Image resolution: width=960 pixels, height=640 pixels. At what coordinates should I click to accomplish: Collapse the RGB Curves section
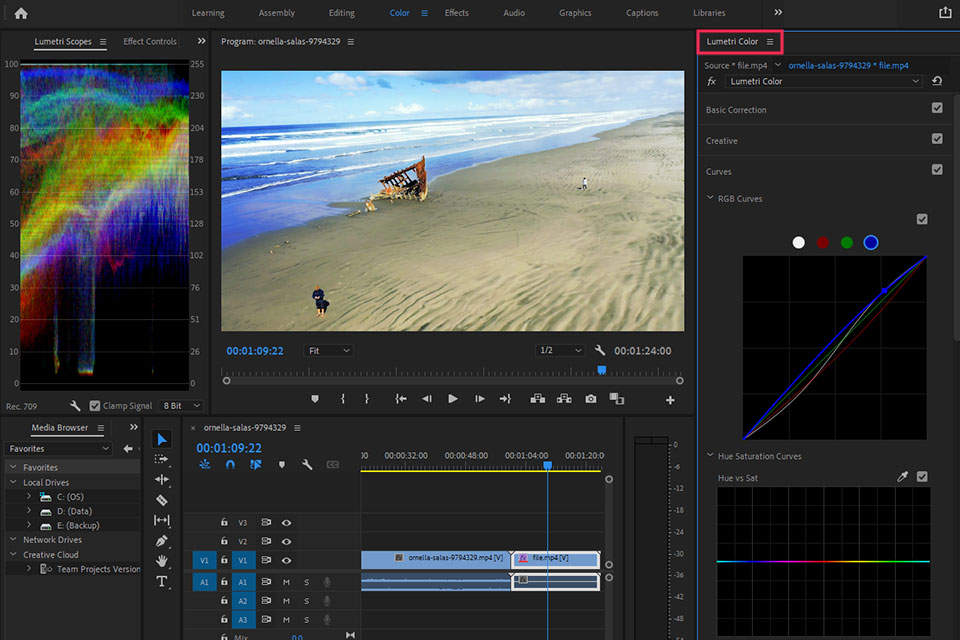(710, 198)
